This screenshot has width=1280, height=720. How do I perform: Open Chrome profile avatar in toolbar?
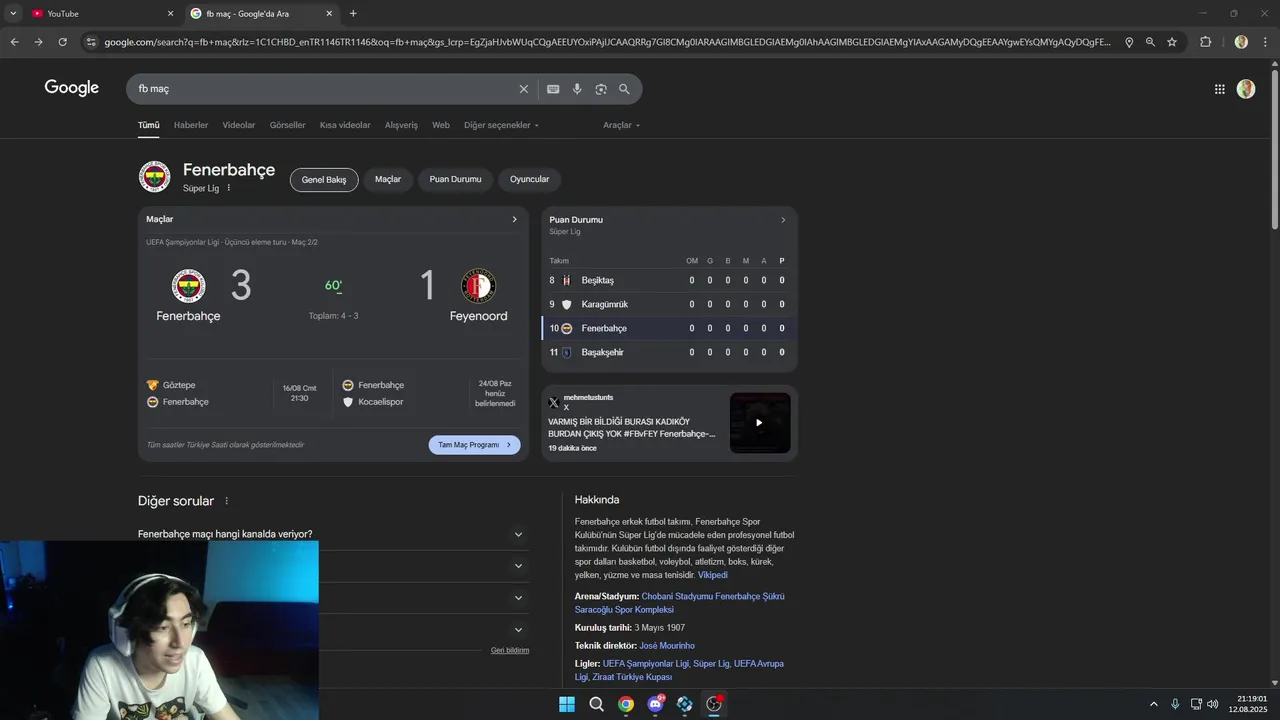tap(1241, 42)
